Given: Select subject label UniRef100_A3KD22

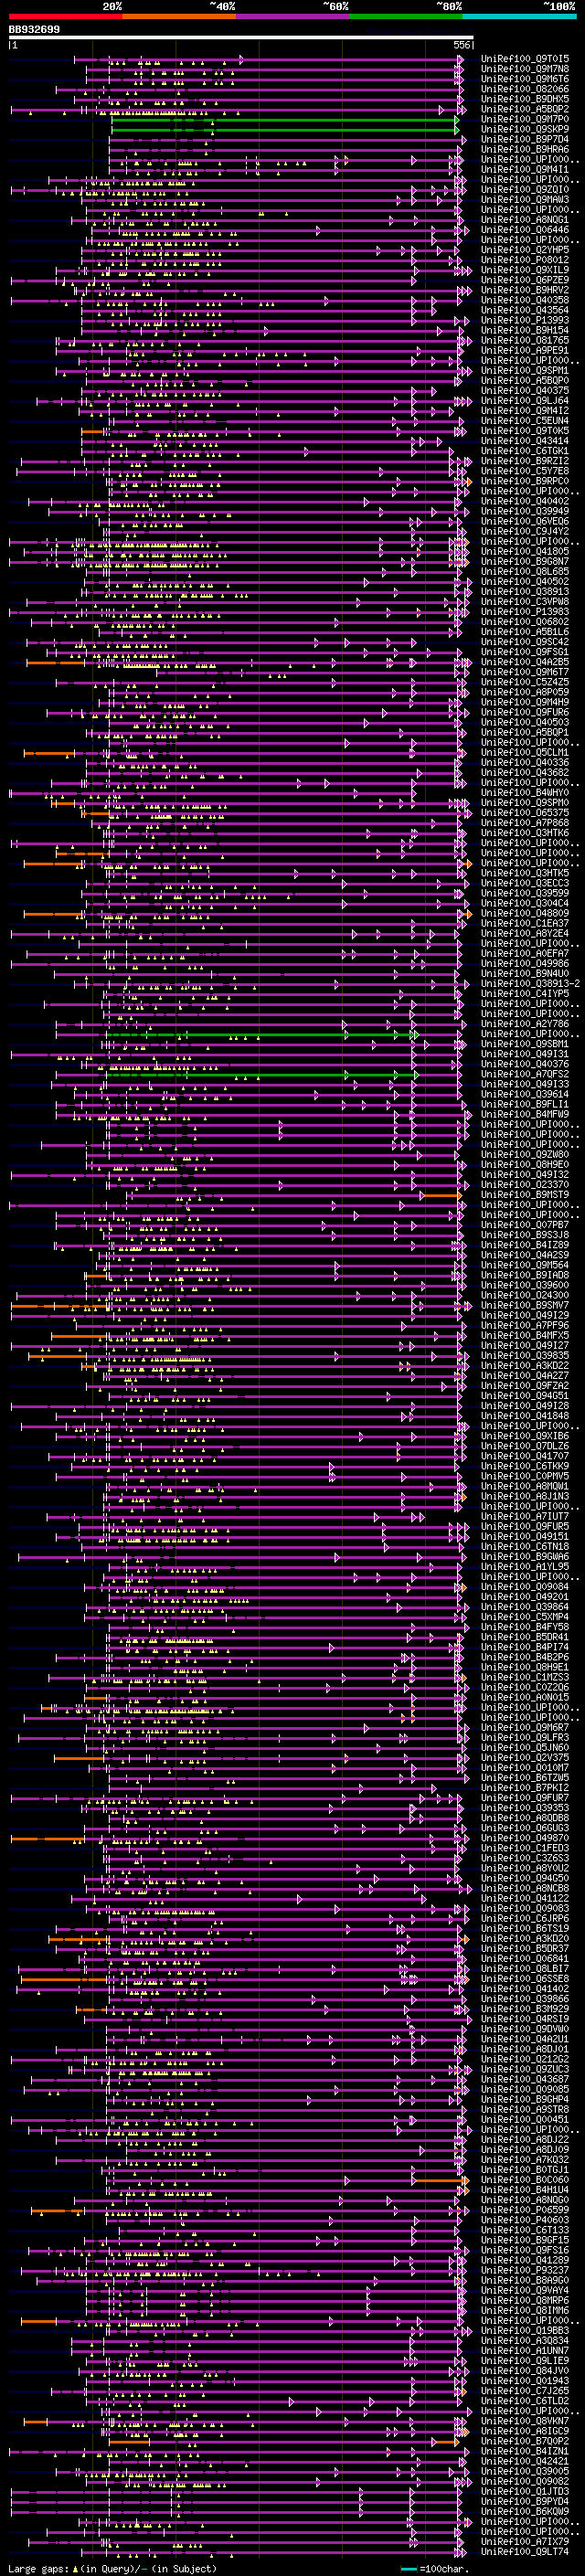Looking at the screenshot, I should click(525, 1366).
